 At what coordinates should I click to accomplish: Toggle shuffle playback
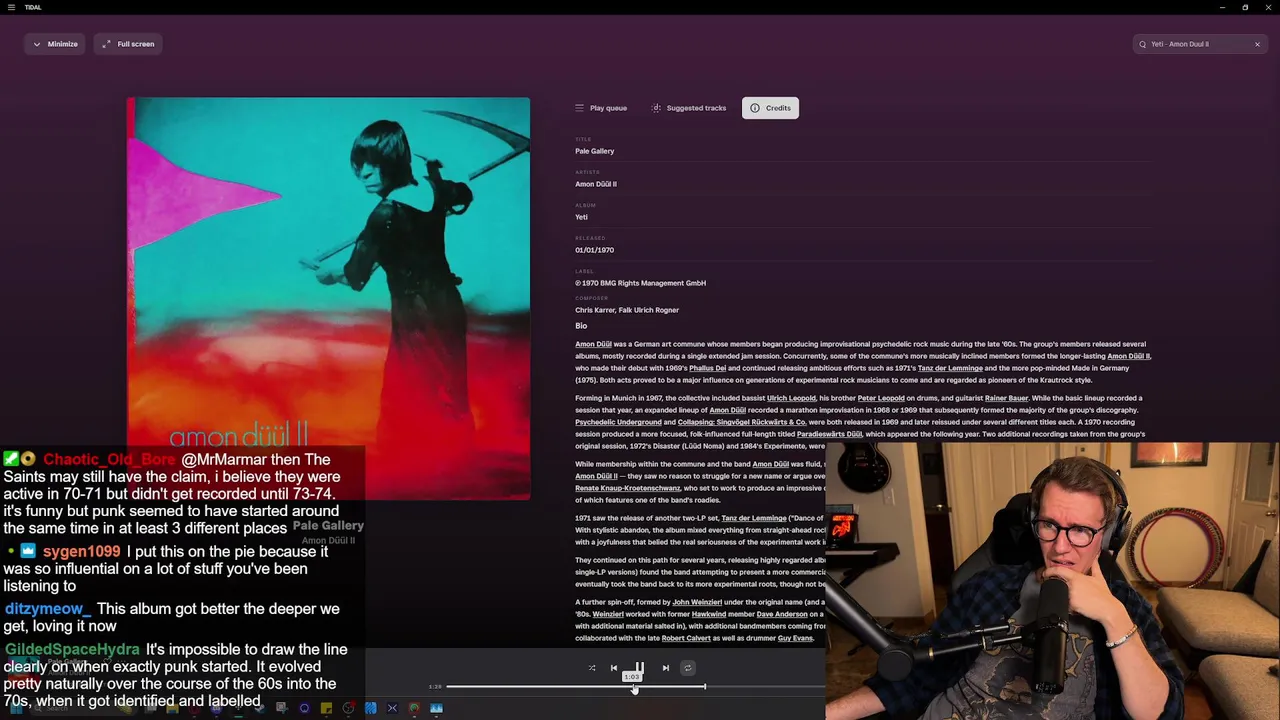coord(592,668)
